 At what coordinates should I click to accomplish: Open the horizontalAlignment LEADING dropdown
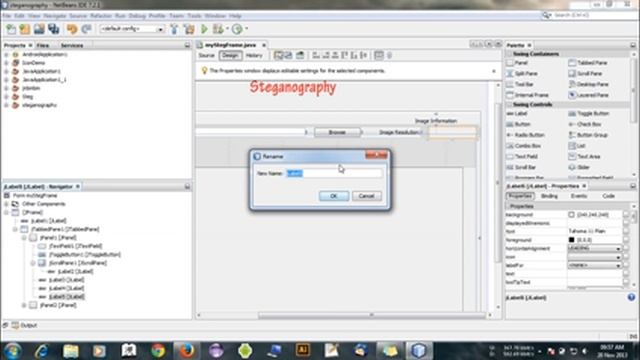[594, 249]
